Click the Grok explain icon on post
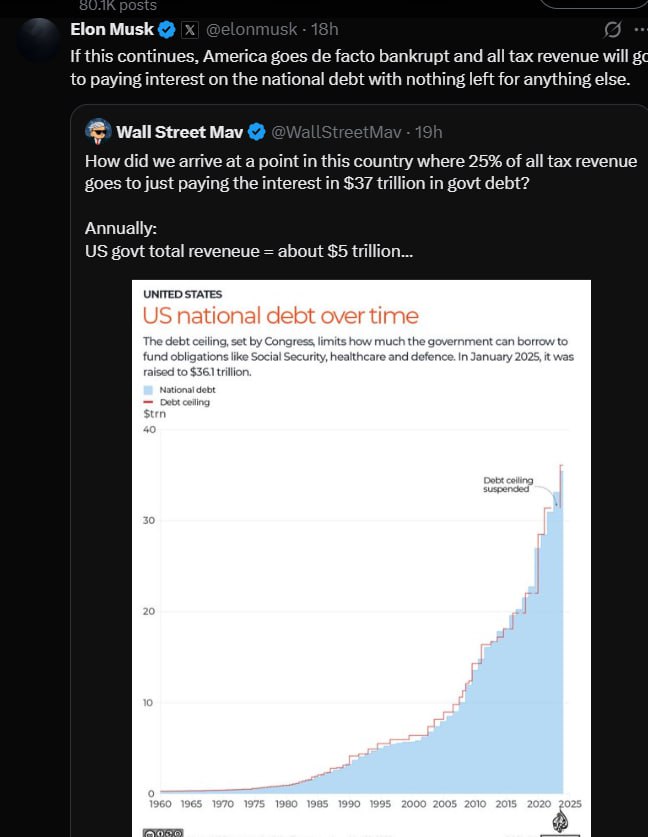 [x=612, y=29]
